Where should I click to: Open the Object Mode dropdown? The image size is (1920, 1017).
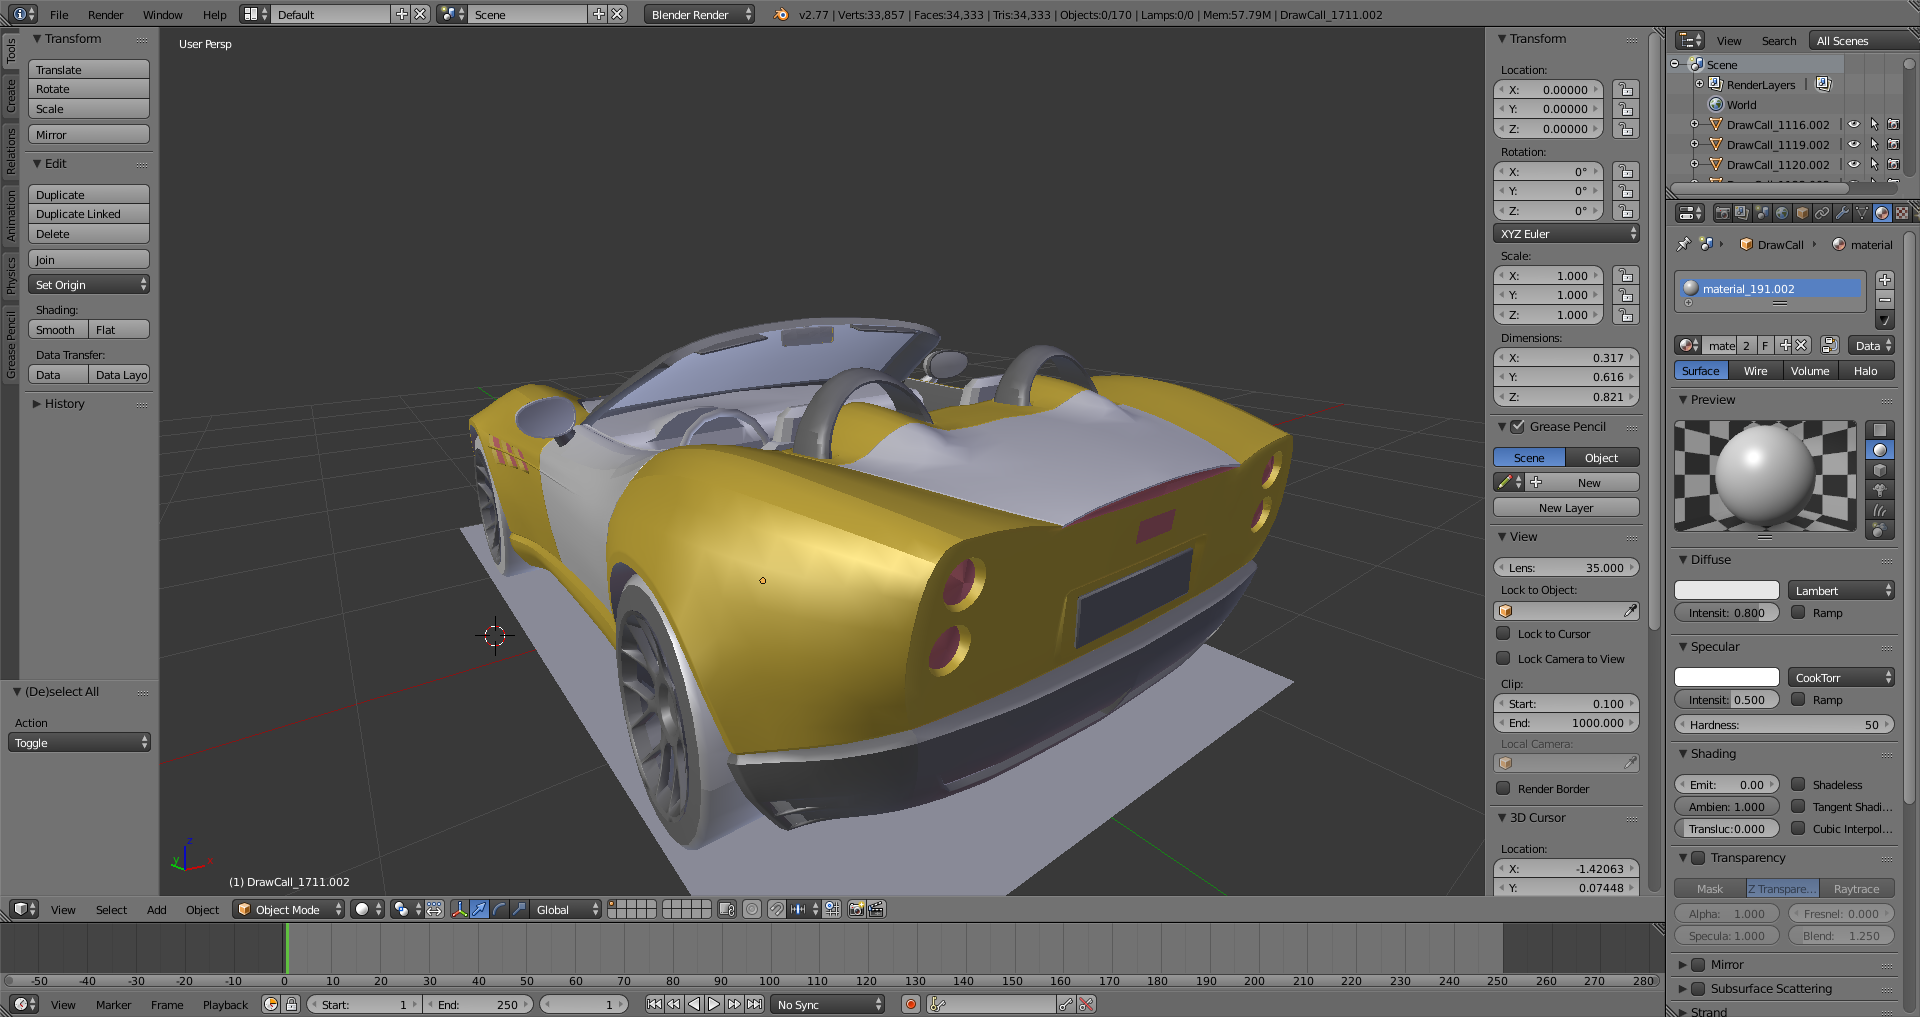click(x=289, y=909)
